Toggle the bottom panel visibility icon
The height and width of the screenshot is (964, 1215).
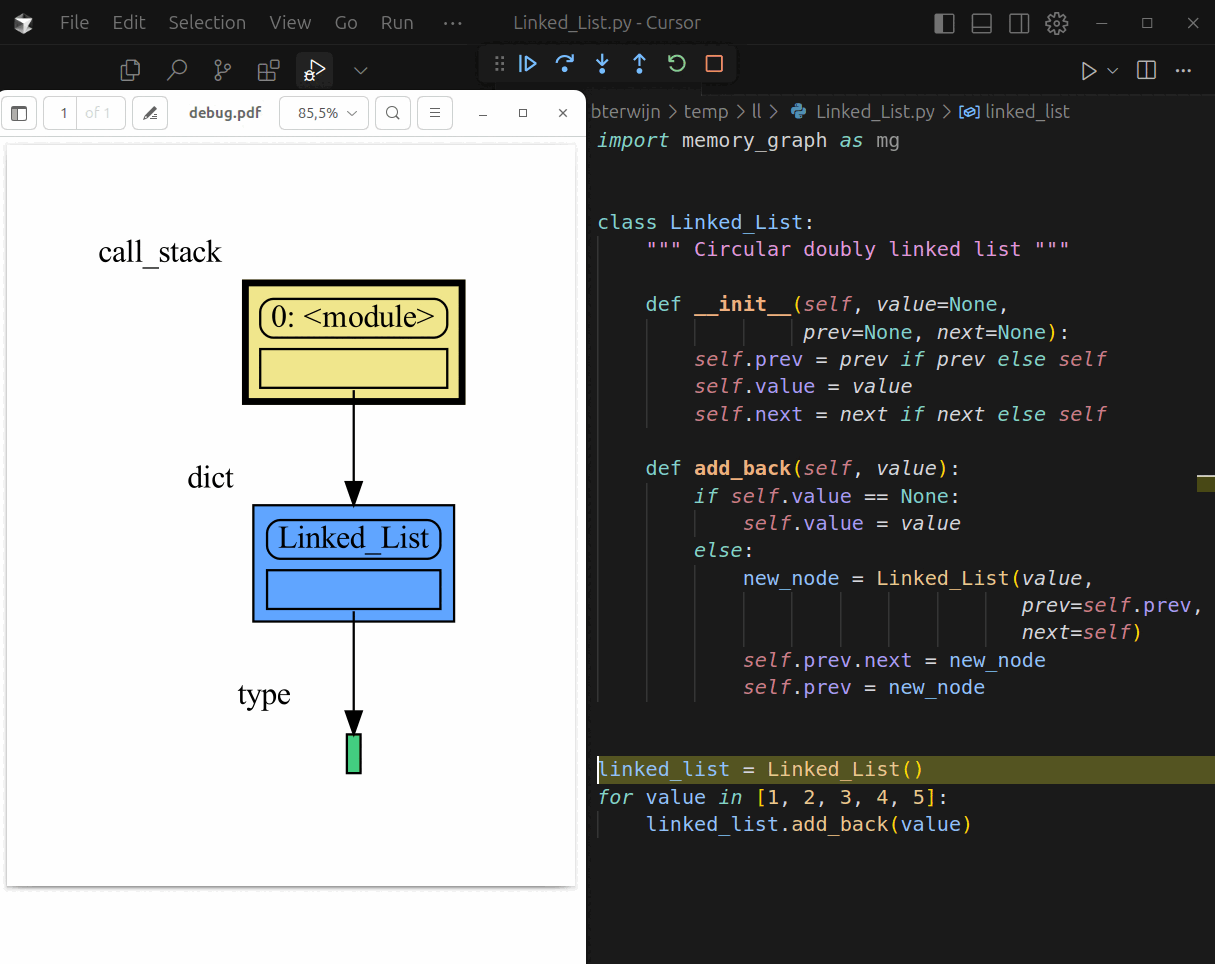981,22
